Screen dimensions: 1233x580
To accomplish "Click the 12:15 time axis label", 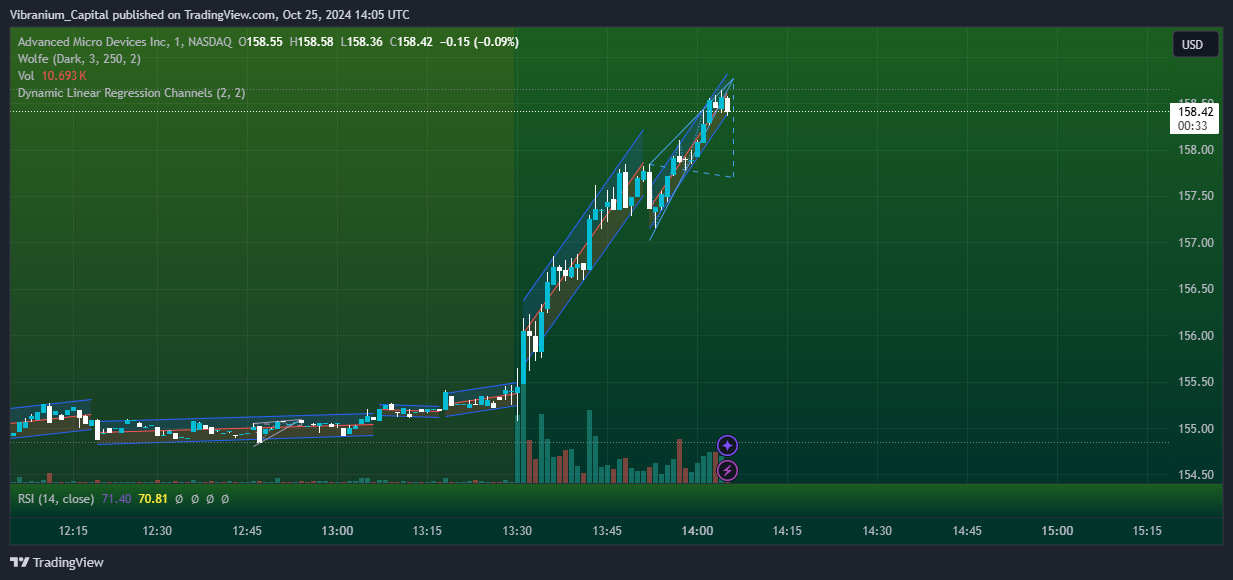I will 73,531.
